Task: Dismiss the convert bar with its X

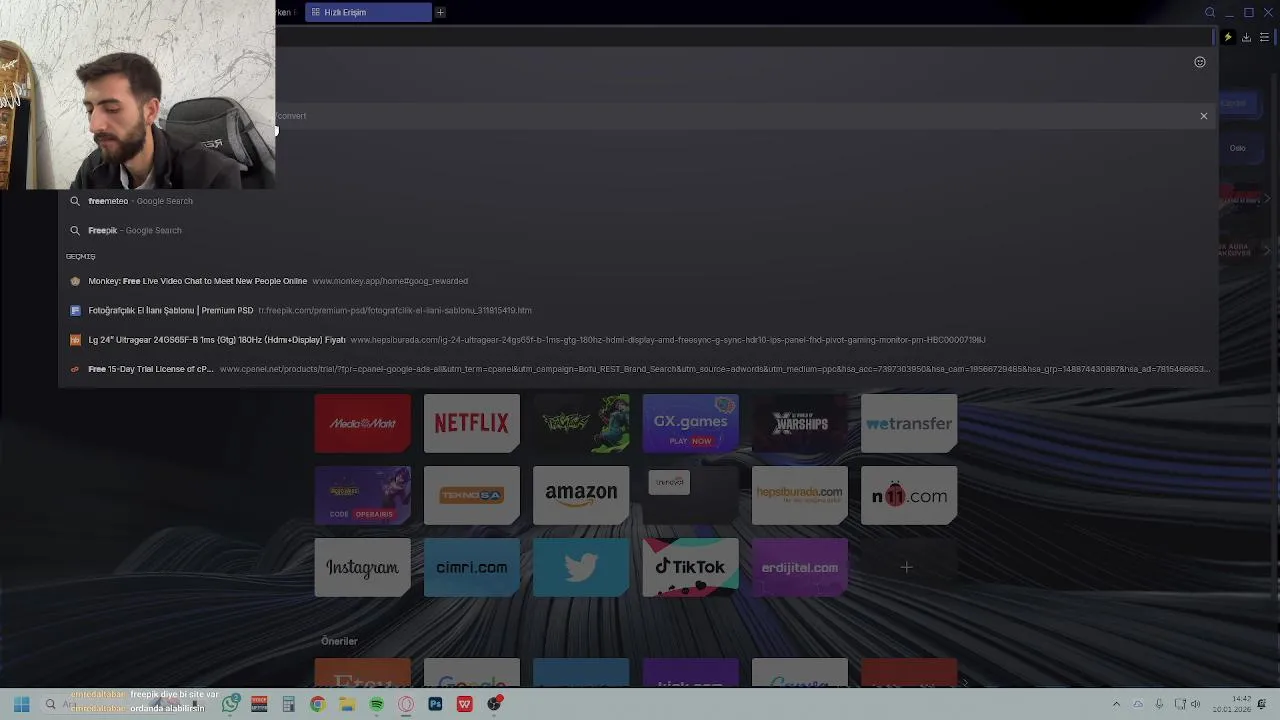Action: (1204, 116)
